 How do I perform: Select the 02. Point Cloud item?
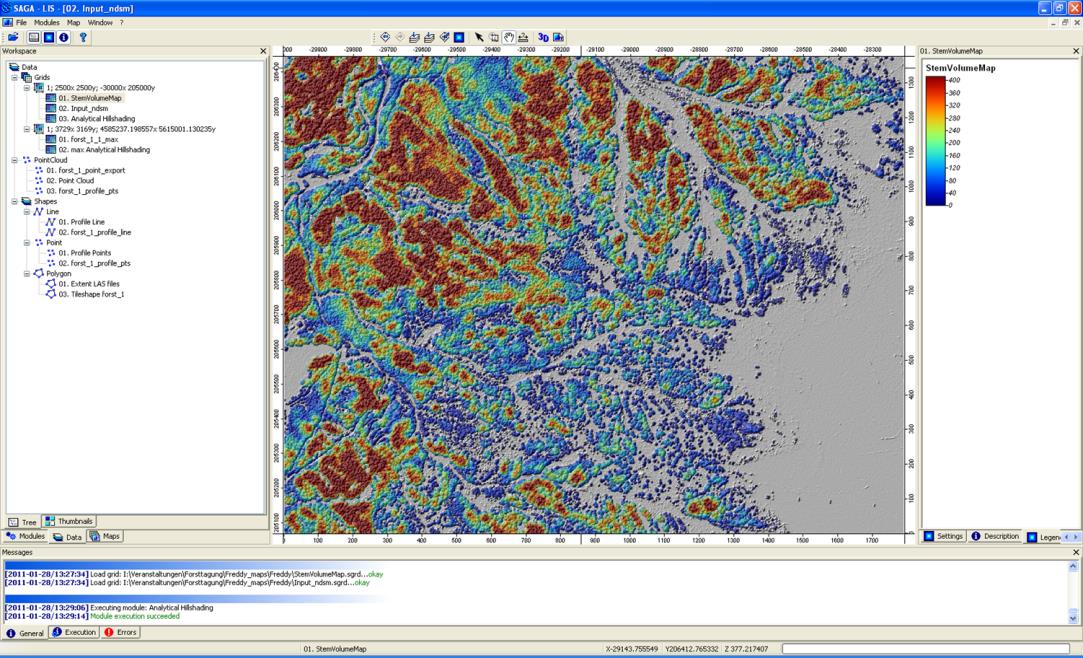click(x=70, y=181)
